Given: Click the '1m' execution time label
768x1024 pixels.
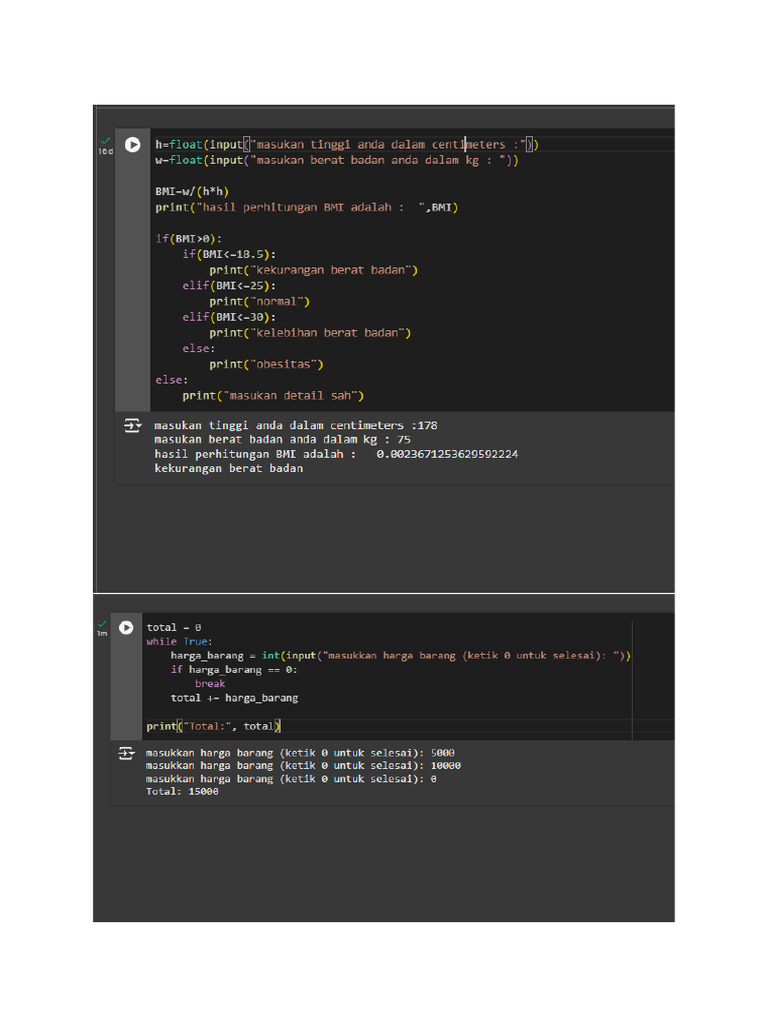Looking at the screenshot, I should click(x=102, y=634).
